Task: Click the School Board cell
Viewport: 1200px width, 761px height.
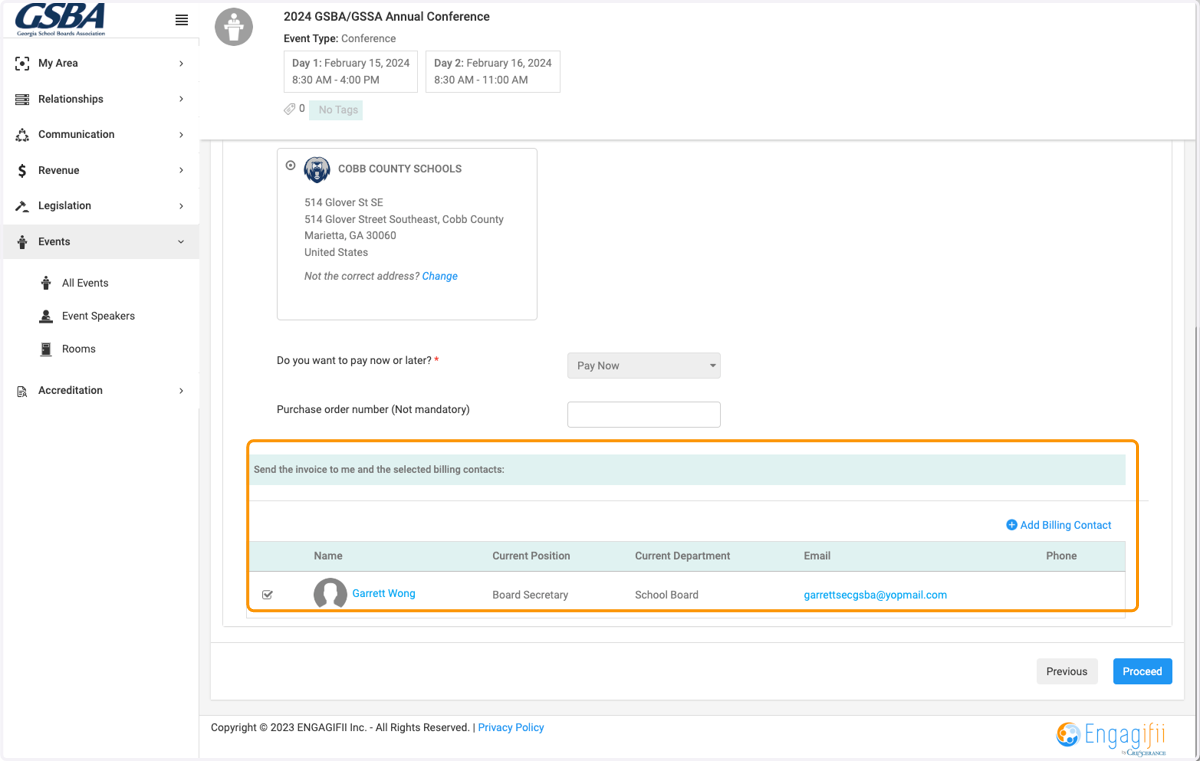Action: point(667,595)
